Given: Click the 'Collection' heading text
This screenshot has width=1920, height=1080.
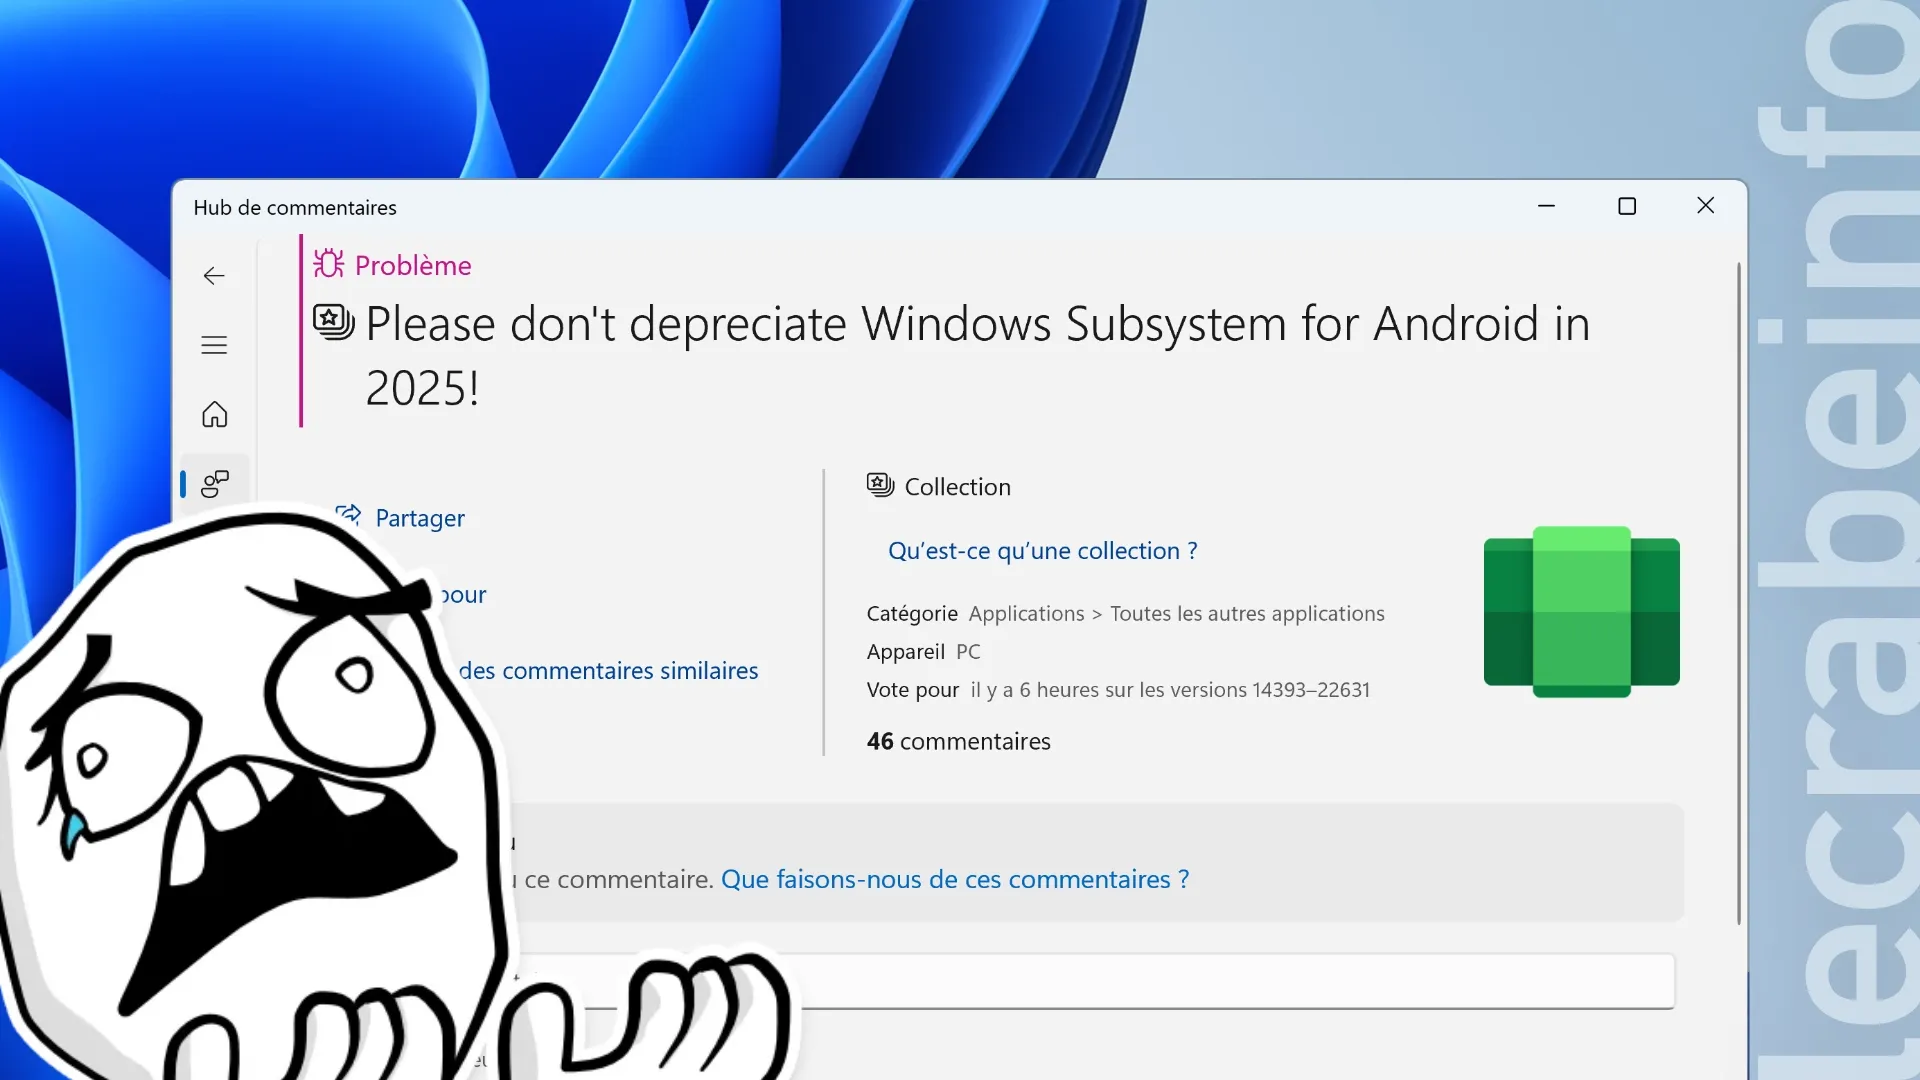Looking at the screenshot, I should 957,487.
